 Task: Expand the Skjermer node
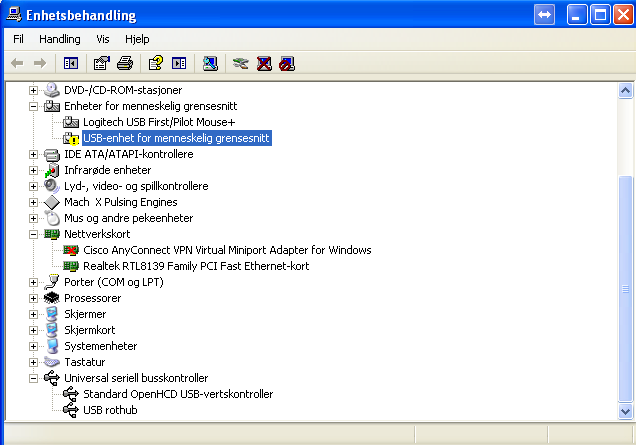click(x=33, y=314)
